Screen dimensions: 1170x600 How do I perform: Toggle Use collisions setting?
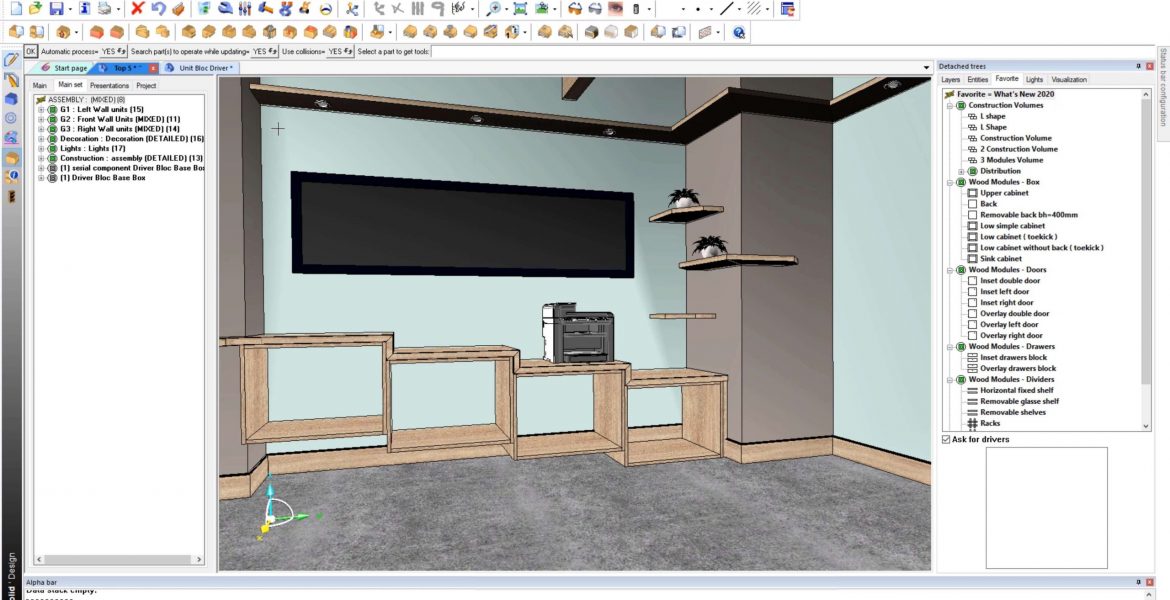338,51
